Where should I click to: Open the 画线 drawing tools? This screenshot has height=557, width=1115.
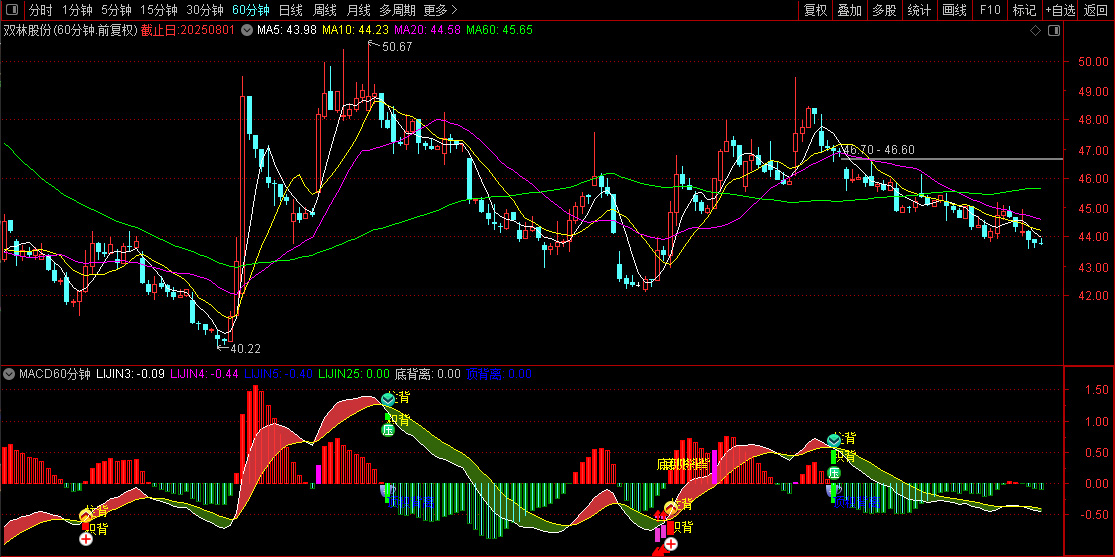954,10
